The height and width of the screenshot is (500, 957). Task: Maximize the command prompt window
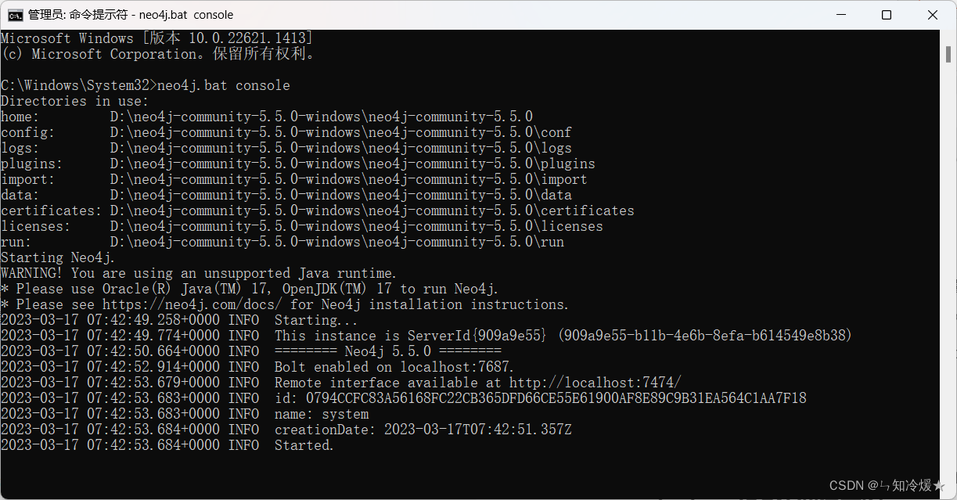[x=886, y=15]
